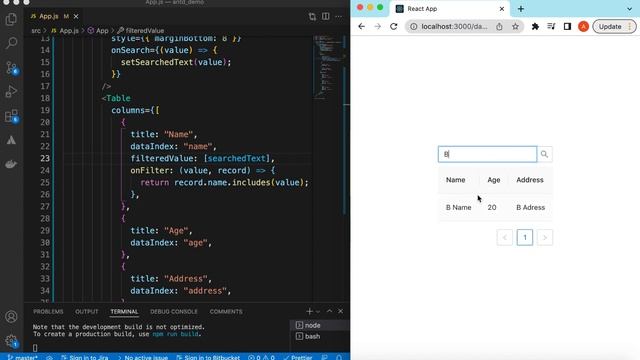
Task: Click the npm run build link in terminal
Action: 176,334
